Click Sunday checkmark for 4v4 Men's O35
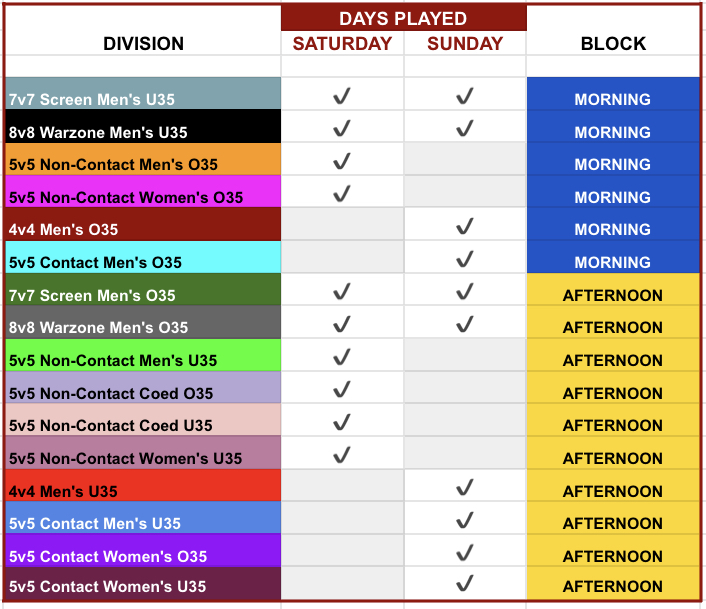The image size is (706, 609). click(464, 227)
